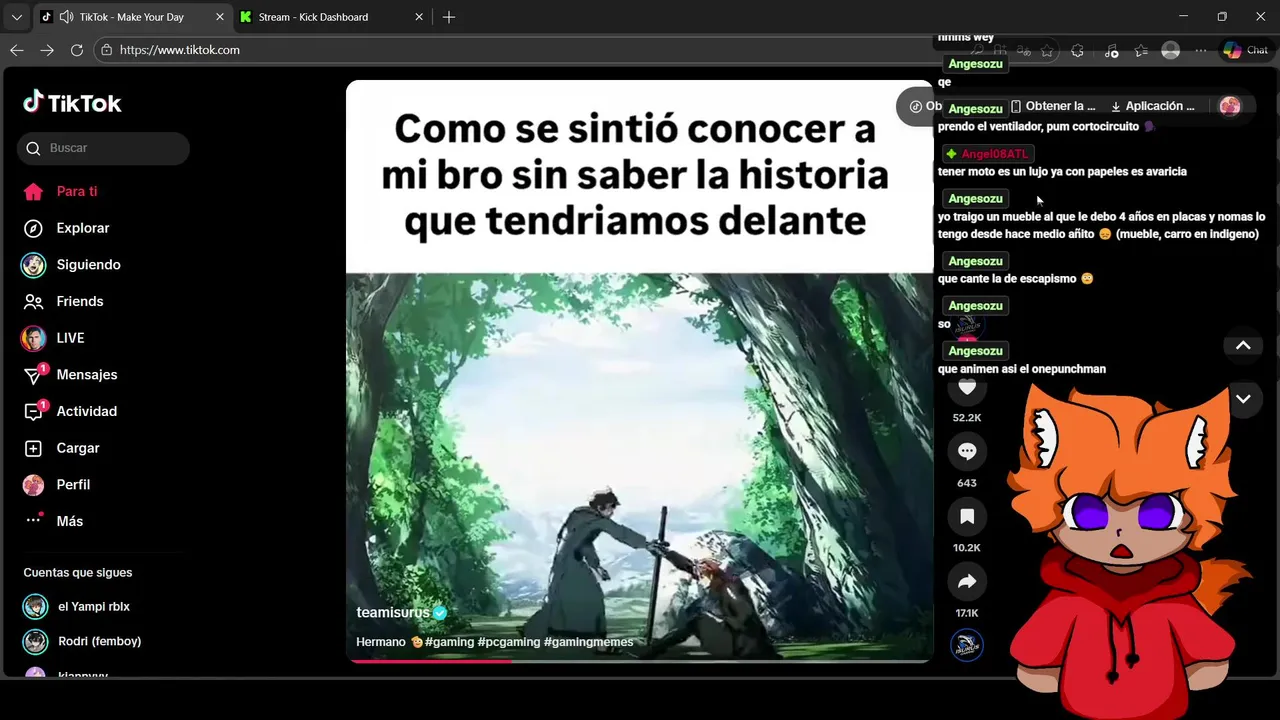Click the Siguiendo avatar icon
1280x720 pixels.
click(33, 265)
